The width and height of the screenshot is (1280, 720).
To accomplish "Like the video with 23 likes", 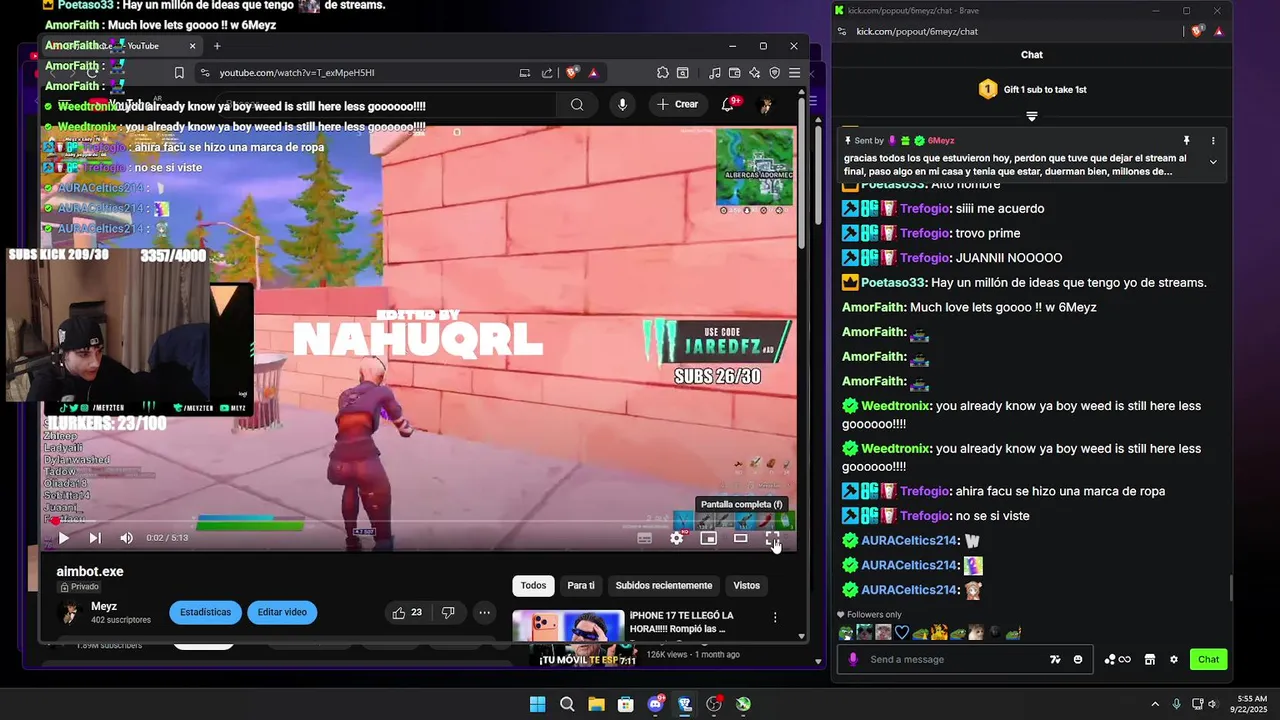I will pyautogui.click(x=408, y=612).
